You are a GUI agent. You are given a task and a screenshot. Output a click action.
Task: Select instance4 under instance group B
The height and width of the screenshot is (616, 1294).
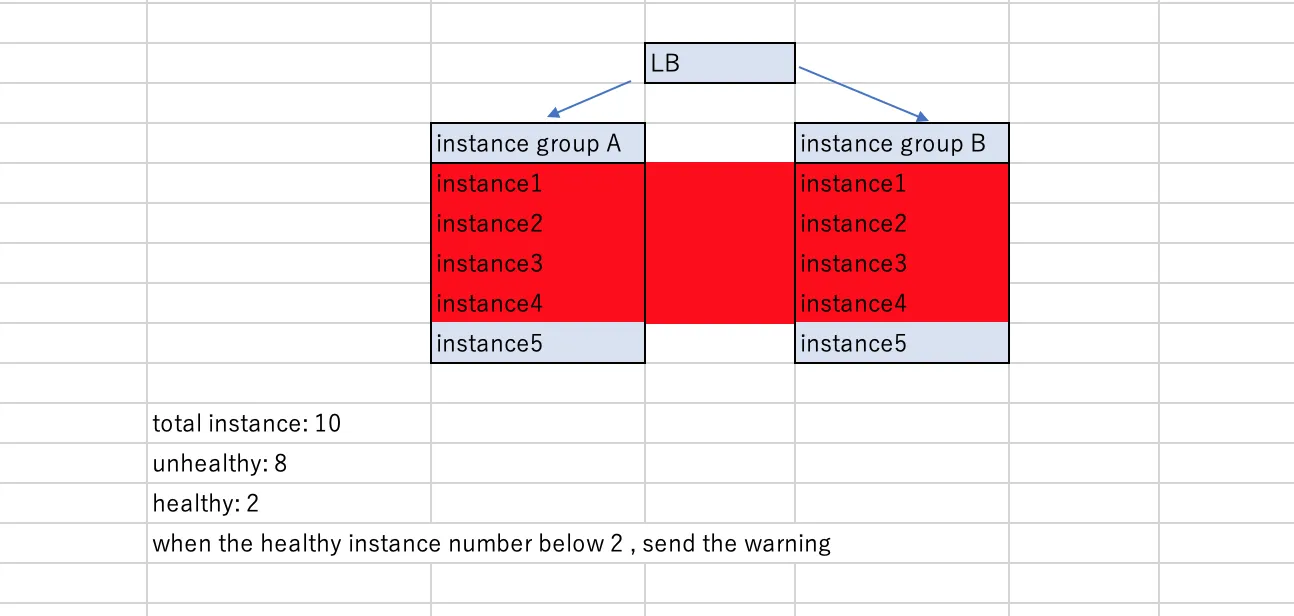tap(901, 303)
